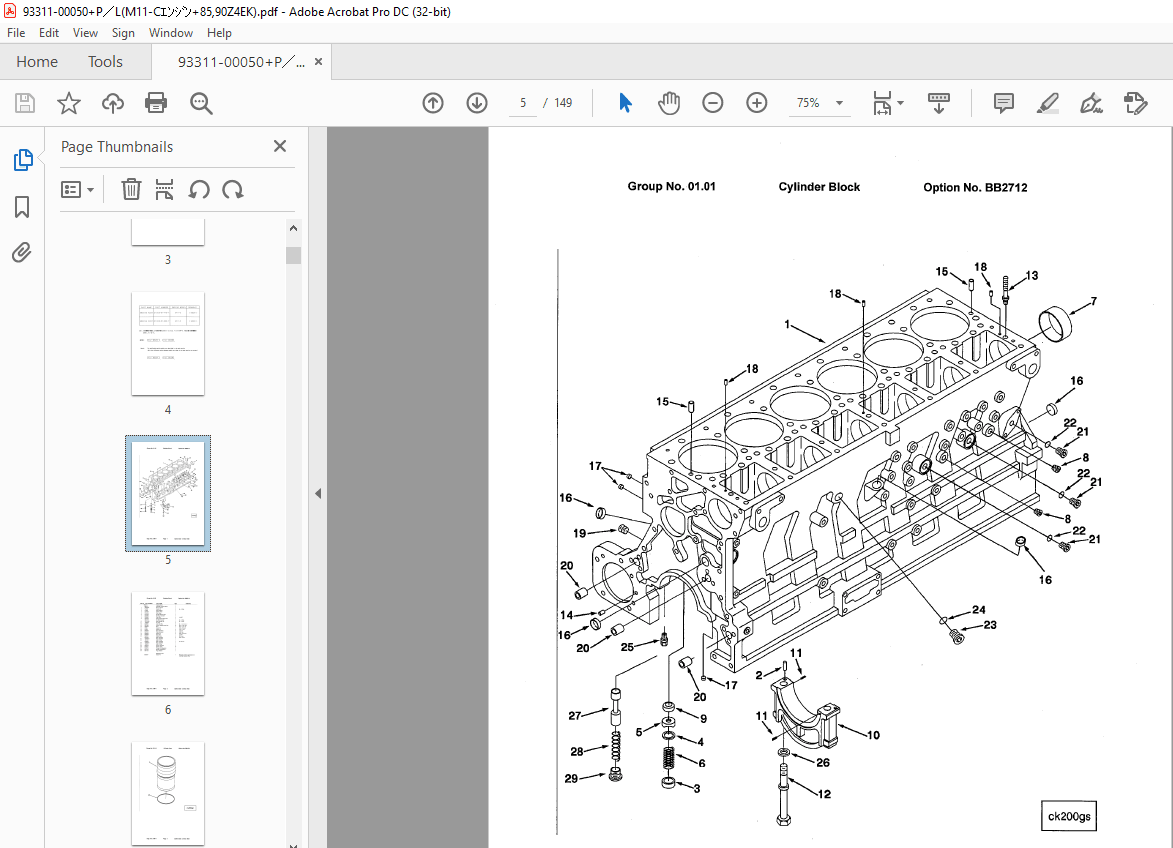Viewport: 1173px width, 848px height.
Task: Open the thumbnail options dropdown menu
Action: pos(78,189)
